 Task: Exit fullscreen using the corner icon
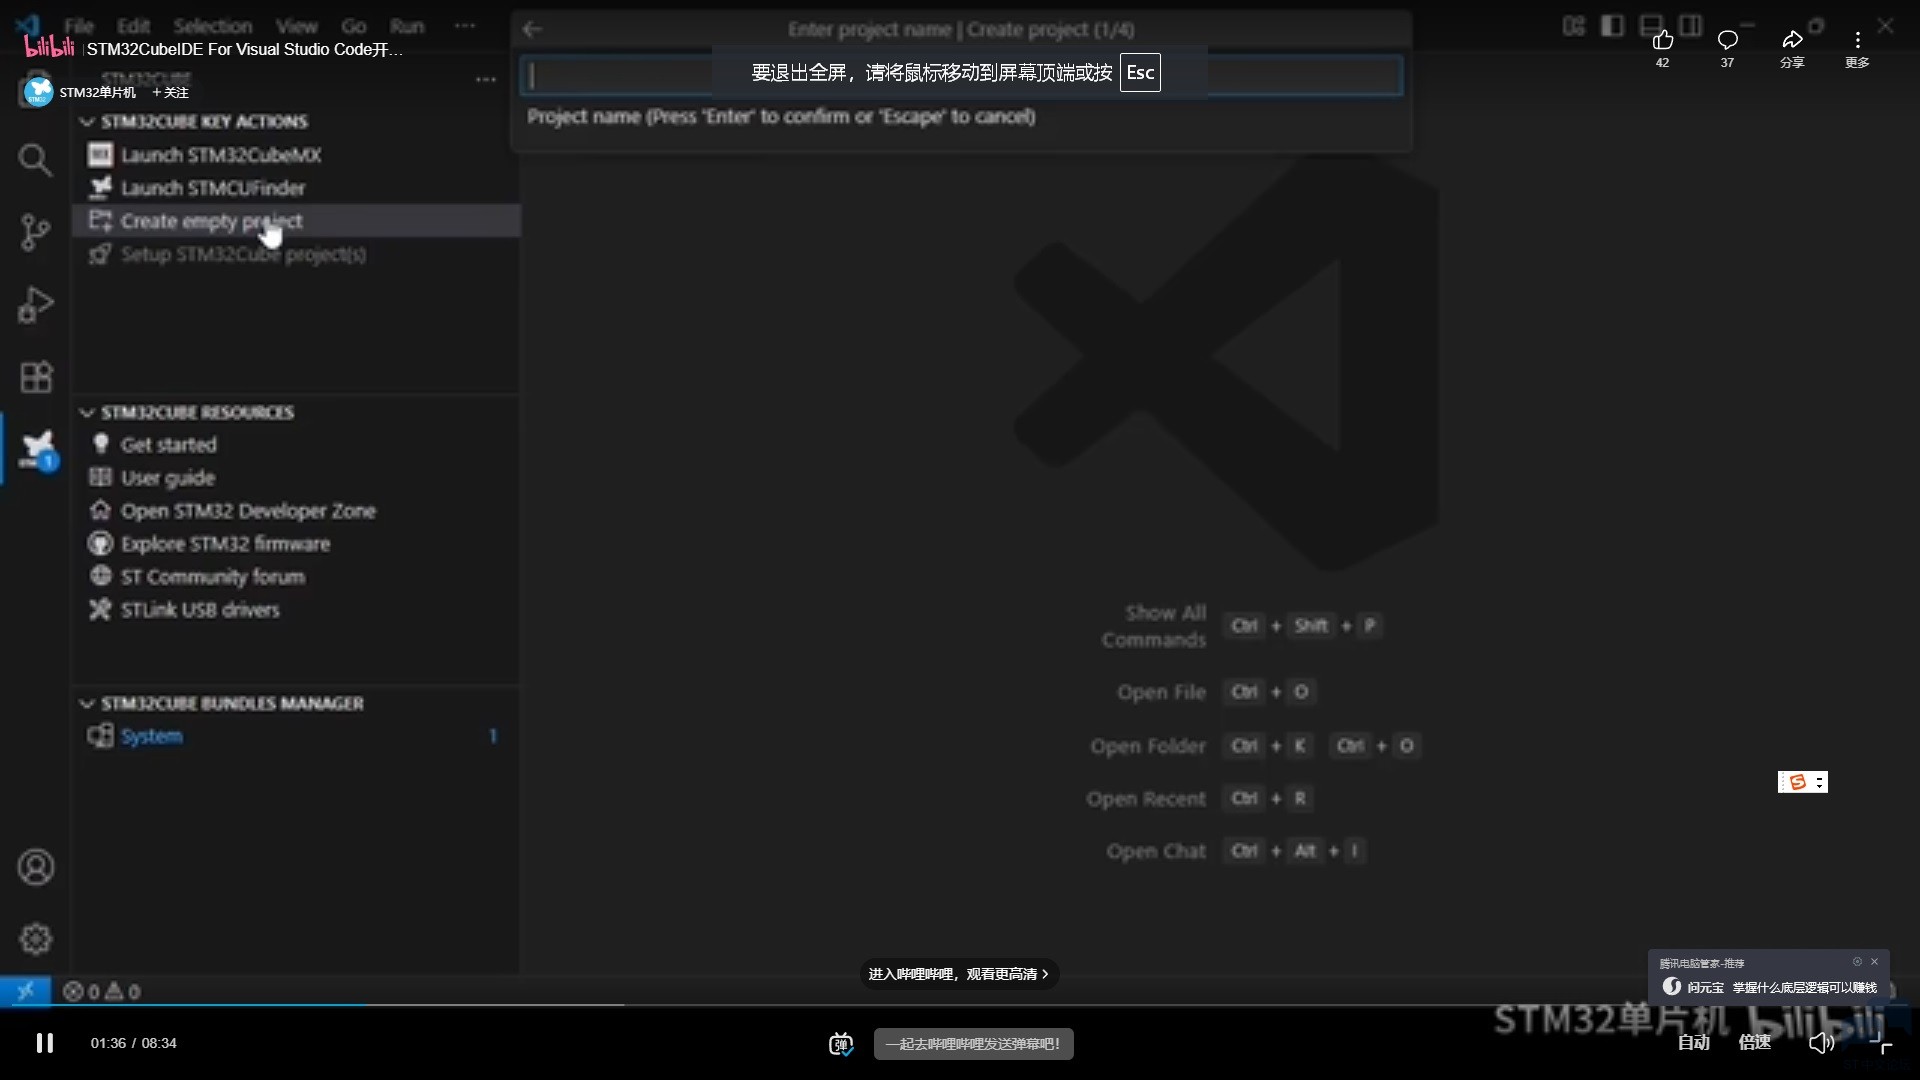point(1880,1043)
